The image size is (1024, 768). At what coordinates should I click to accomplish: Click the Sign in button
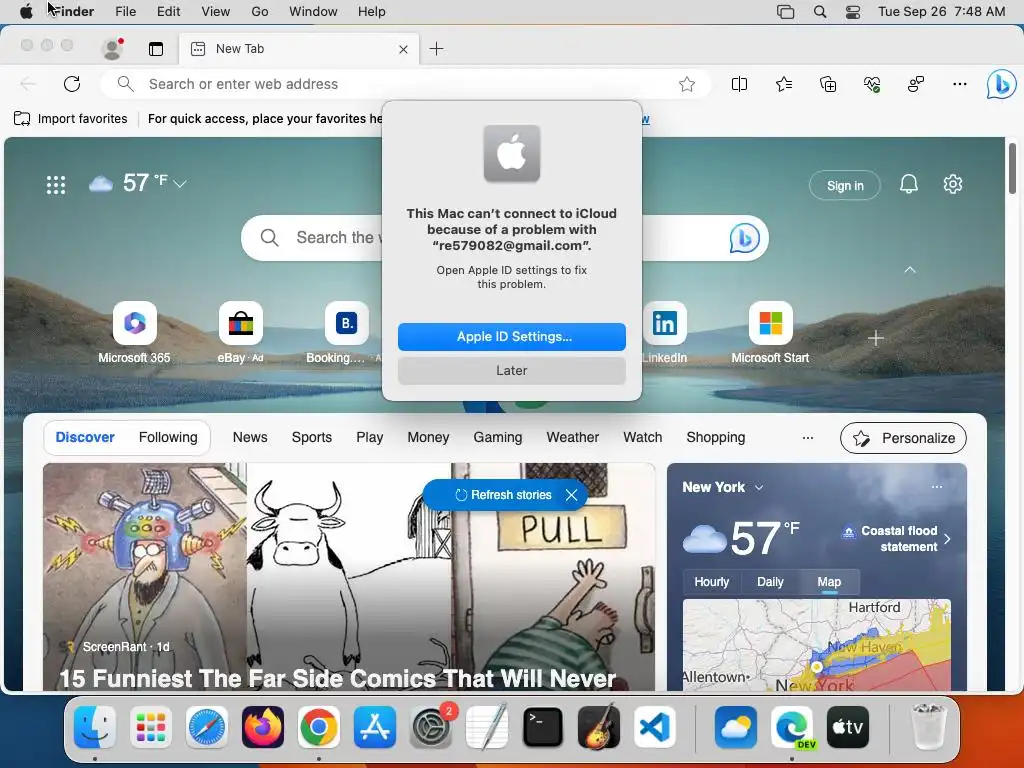[x=845, y=185]
